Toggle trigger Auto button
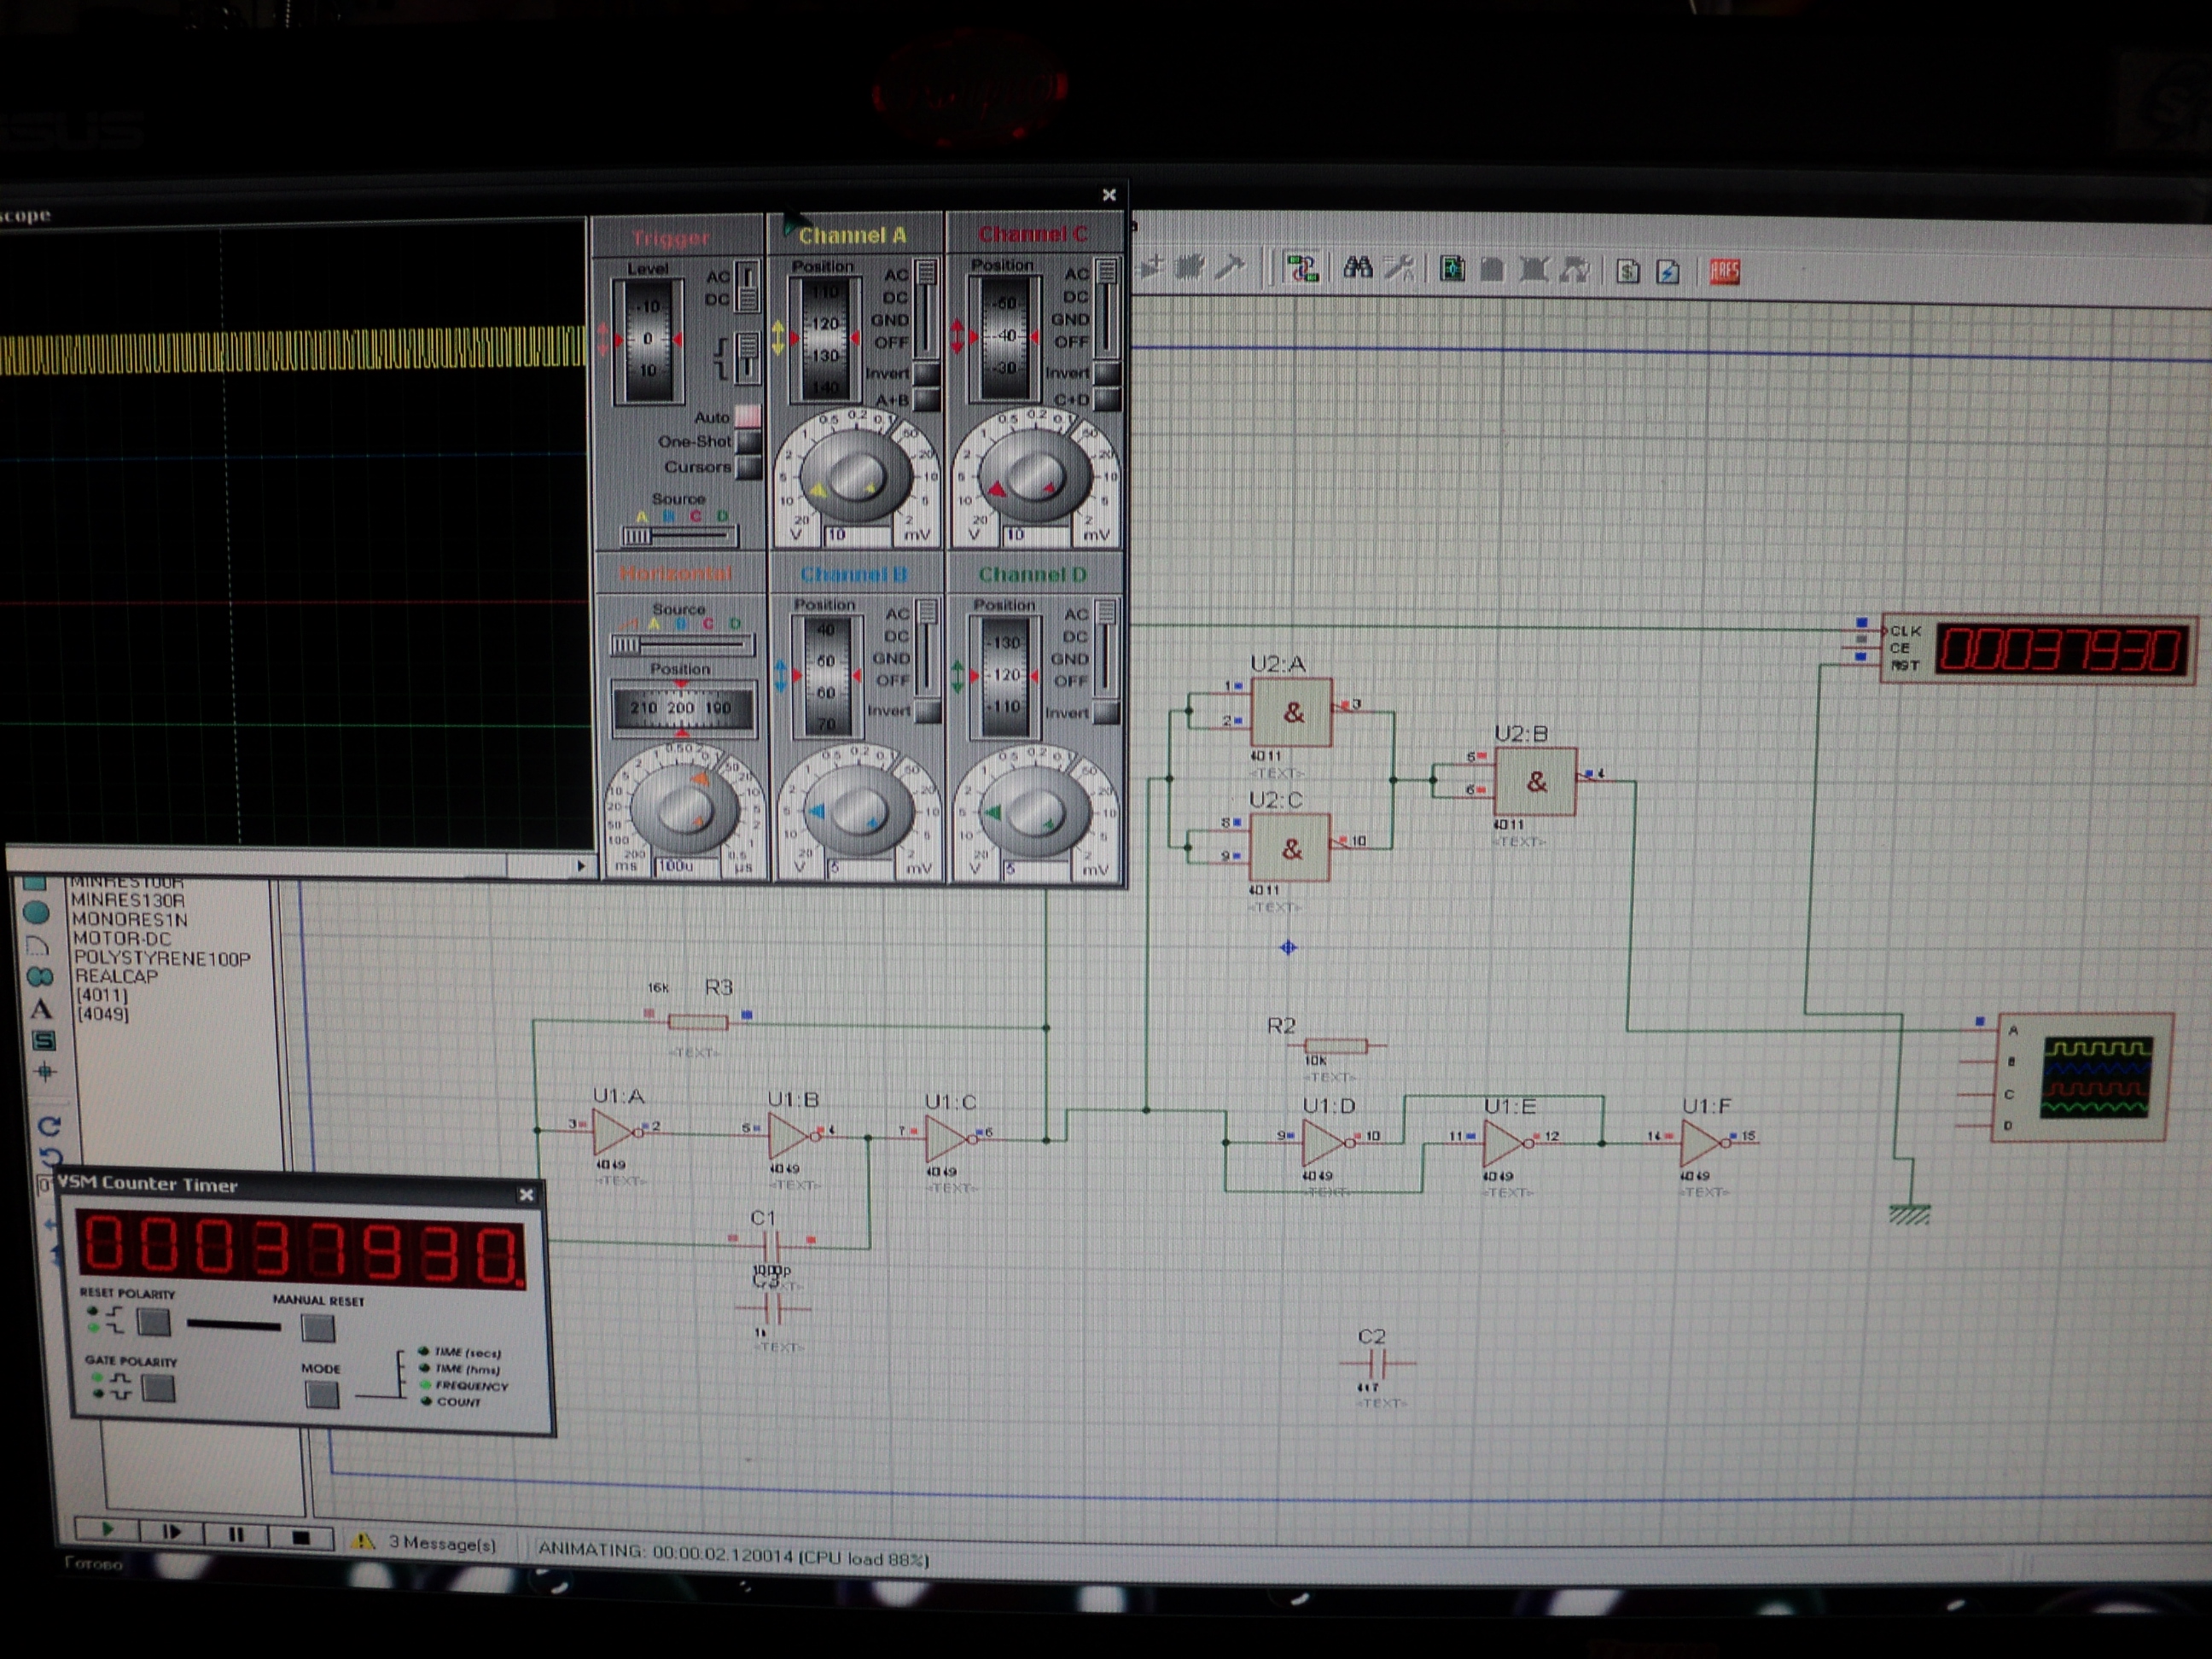Viewport: 2212px width, 1659px height. [747, 416]
